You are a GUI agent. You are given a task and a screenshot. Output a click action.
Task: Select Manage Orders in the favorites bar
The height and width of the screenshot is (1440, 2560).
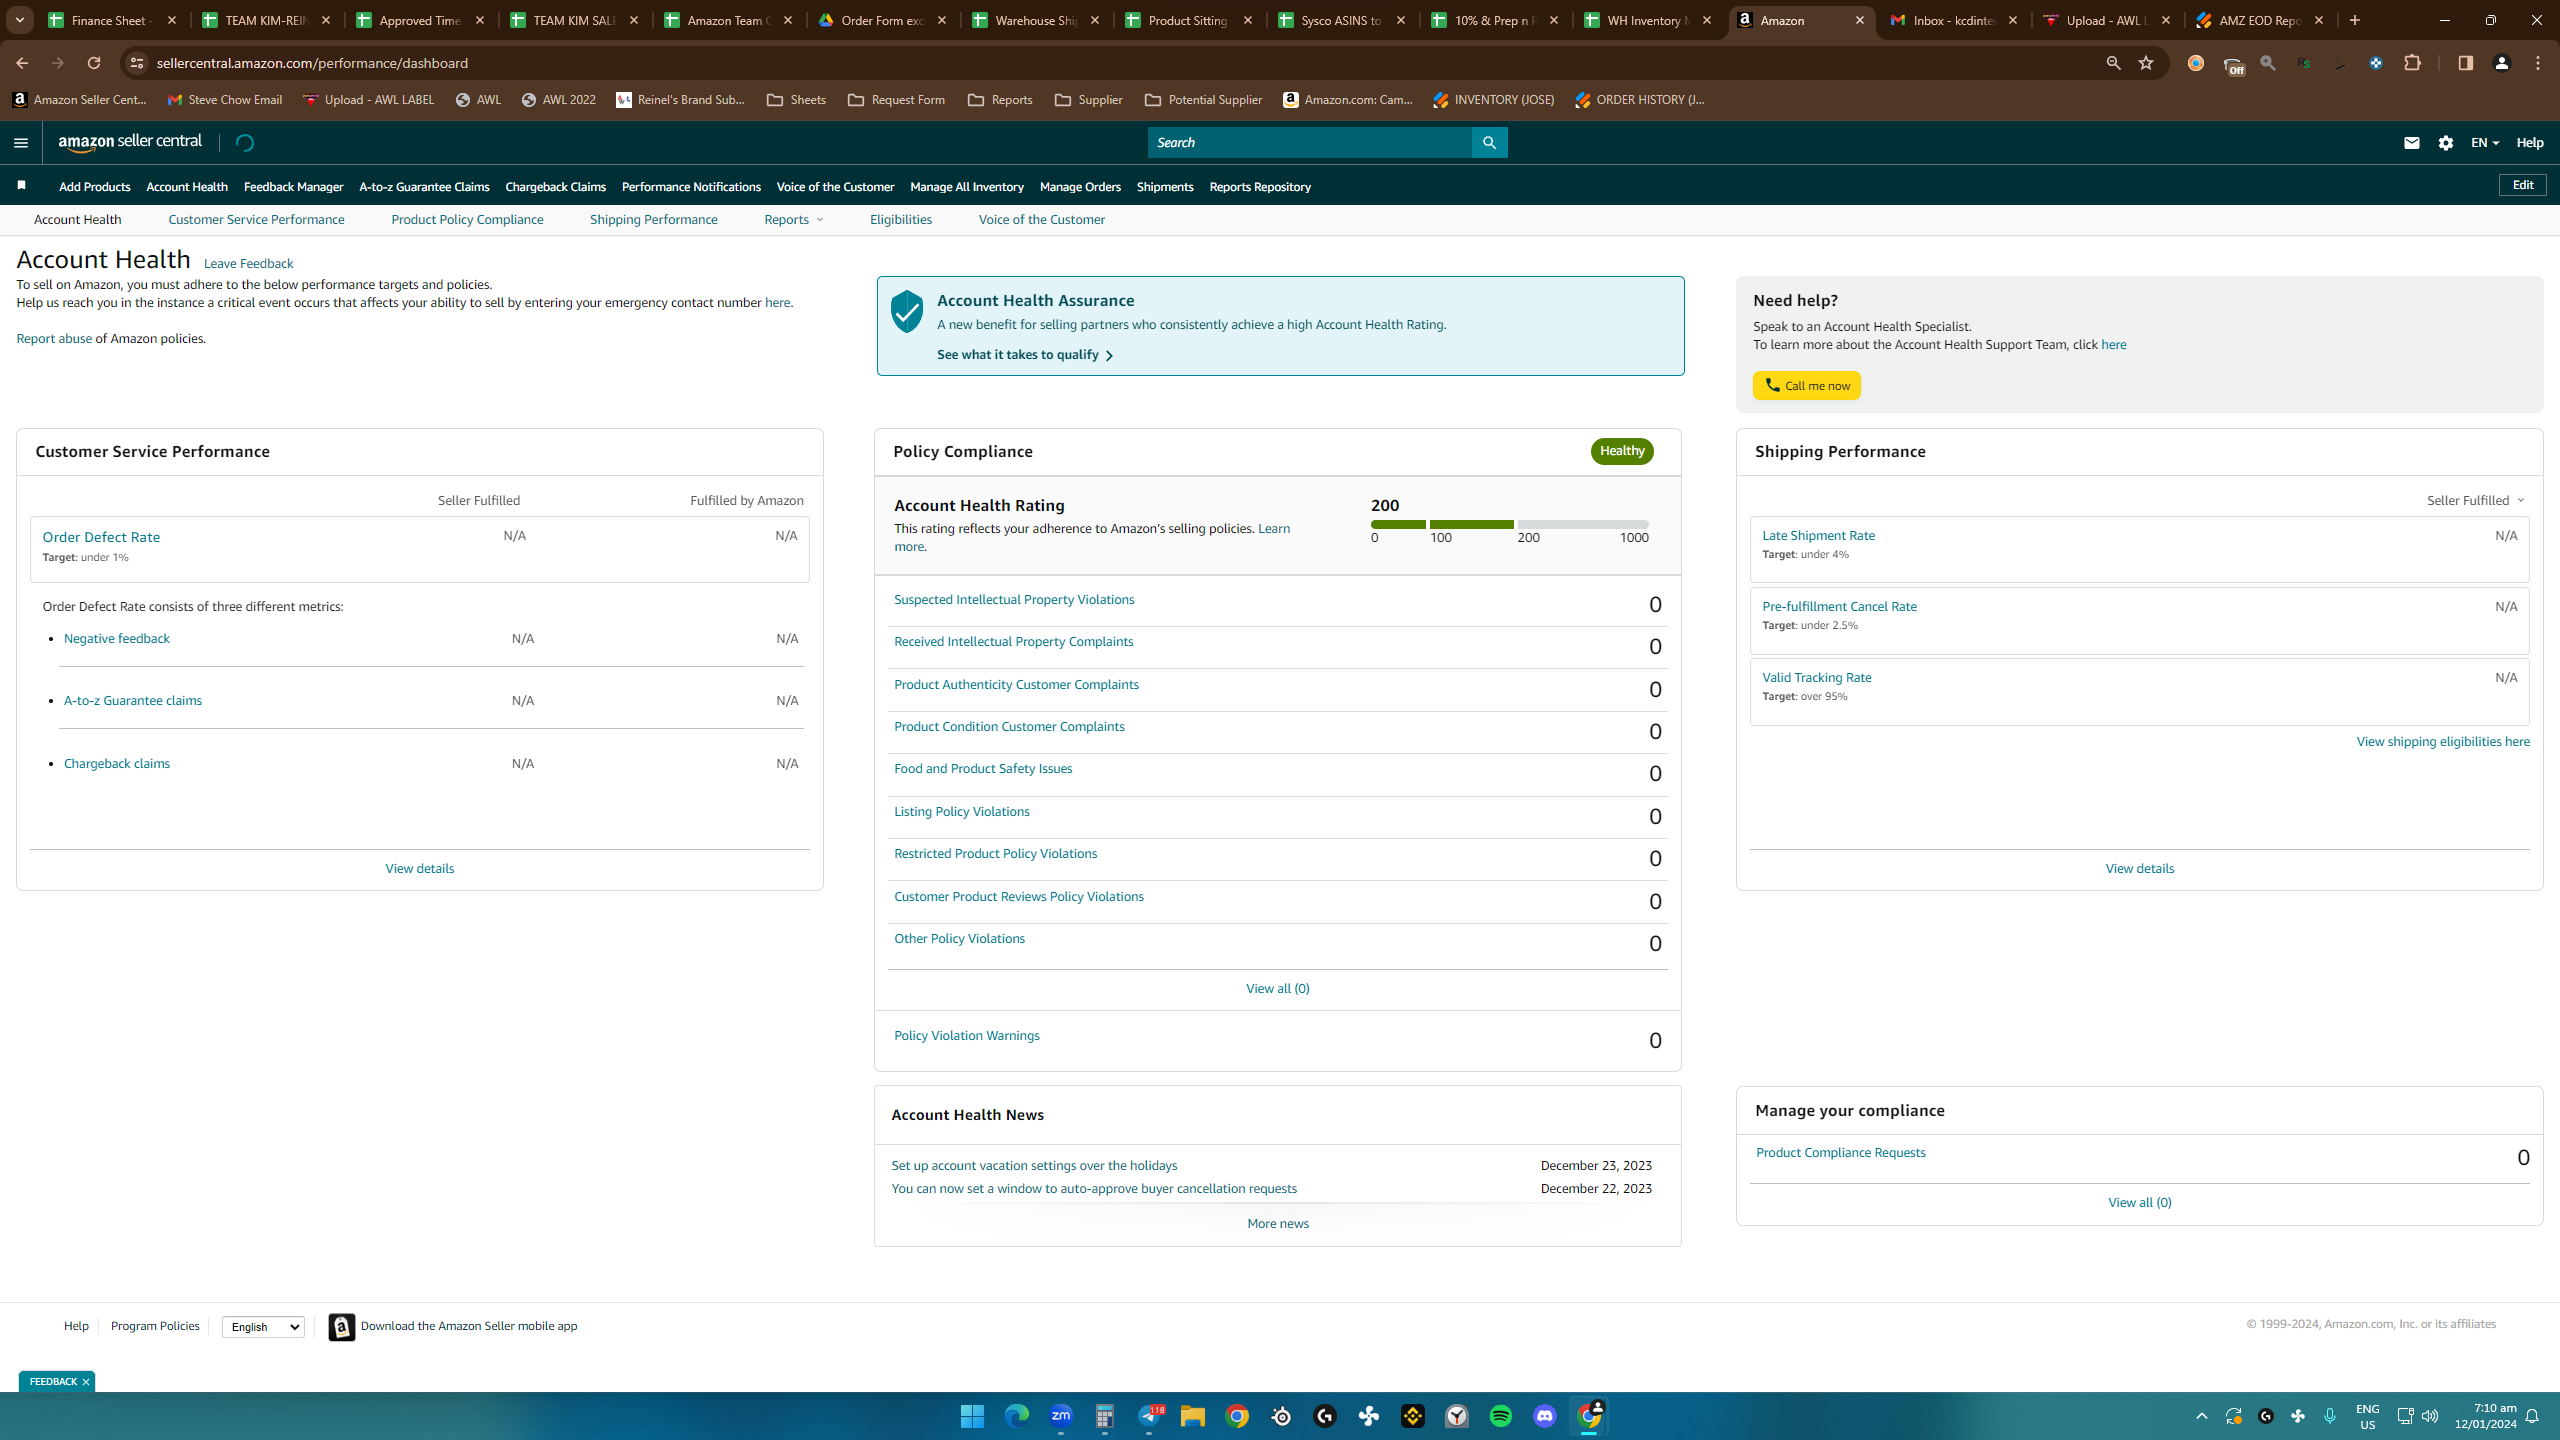tap(1080, 187)
